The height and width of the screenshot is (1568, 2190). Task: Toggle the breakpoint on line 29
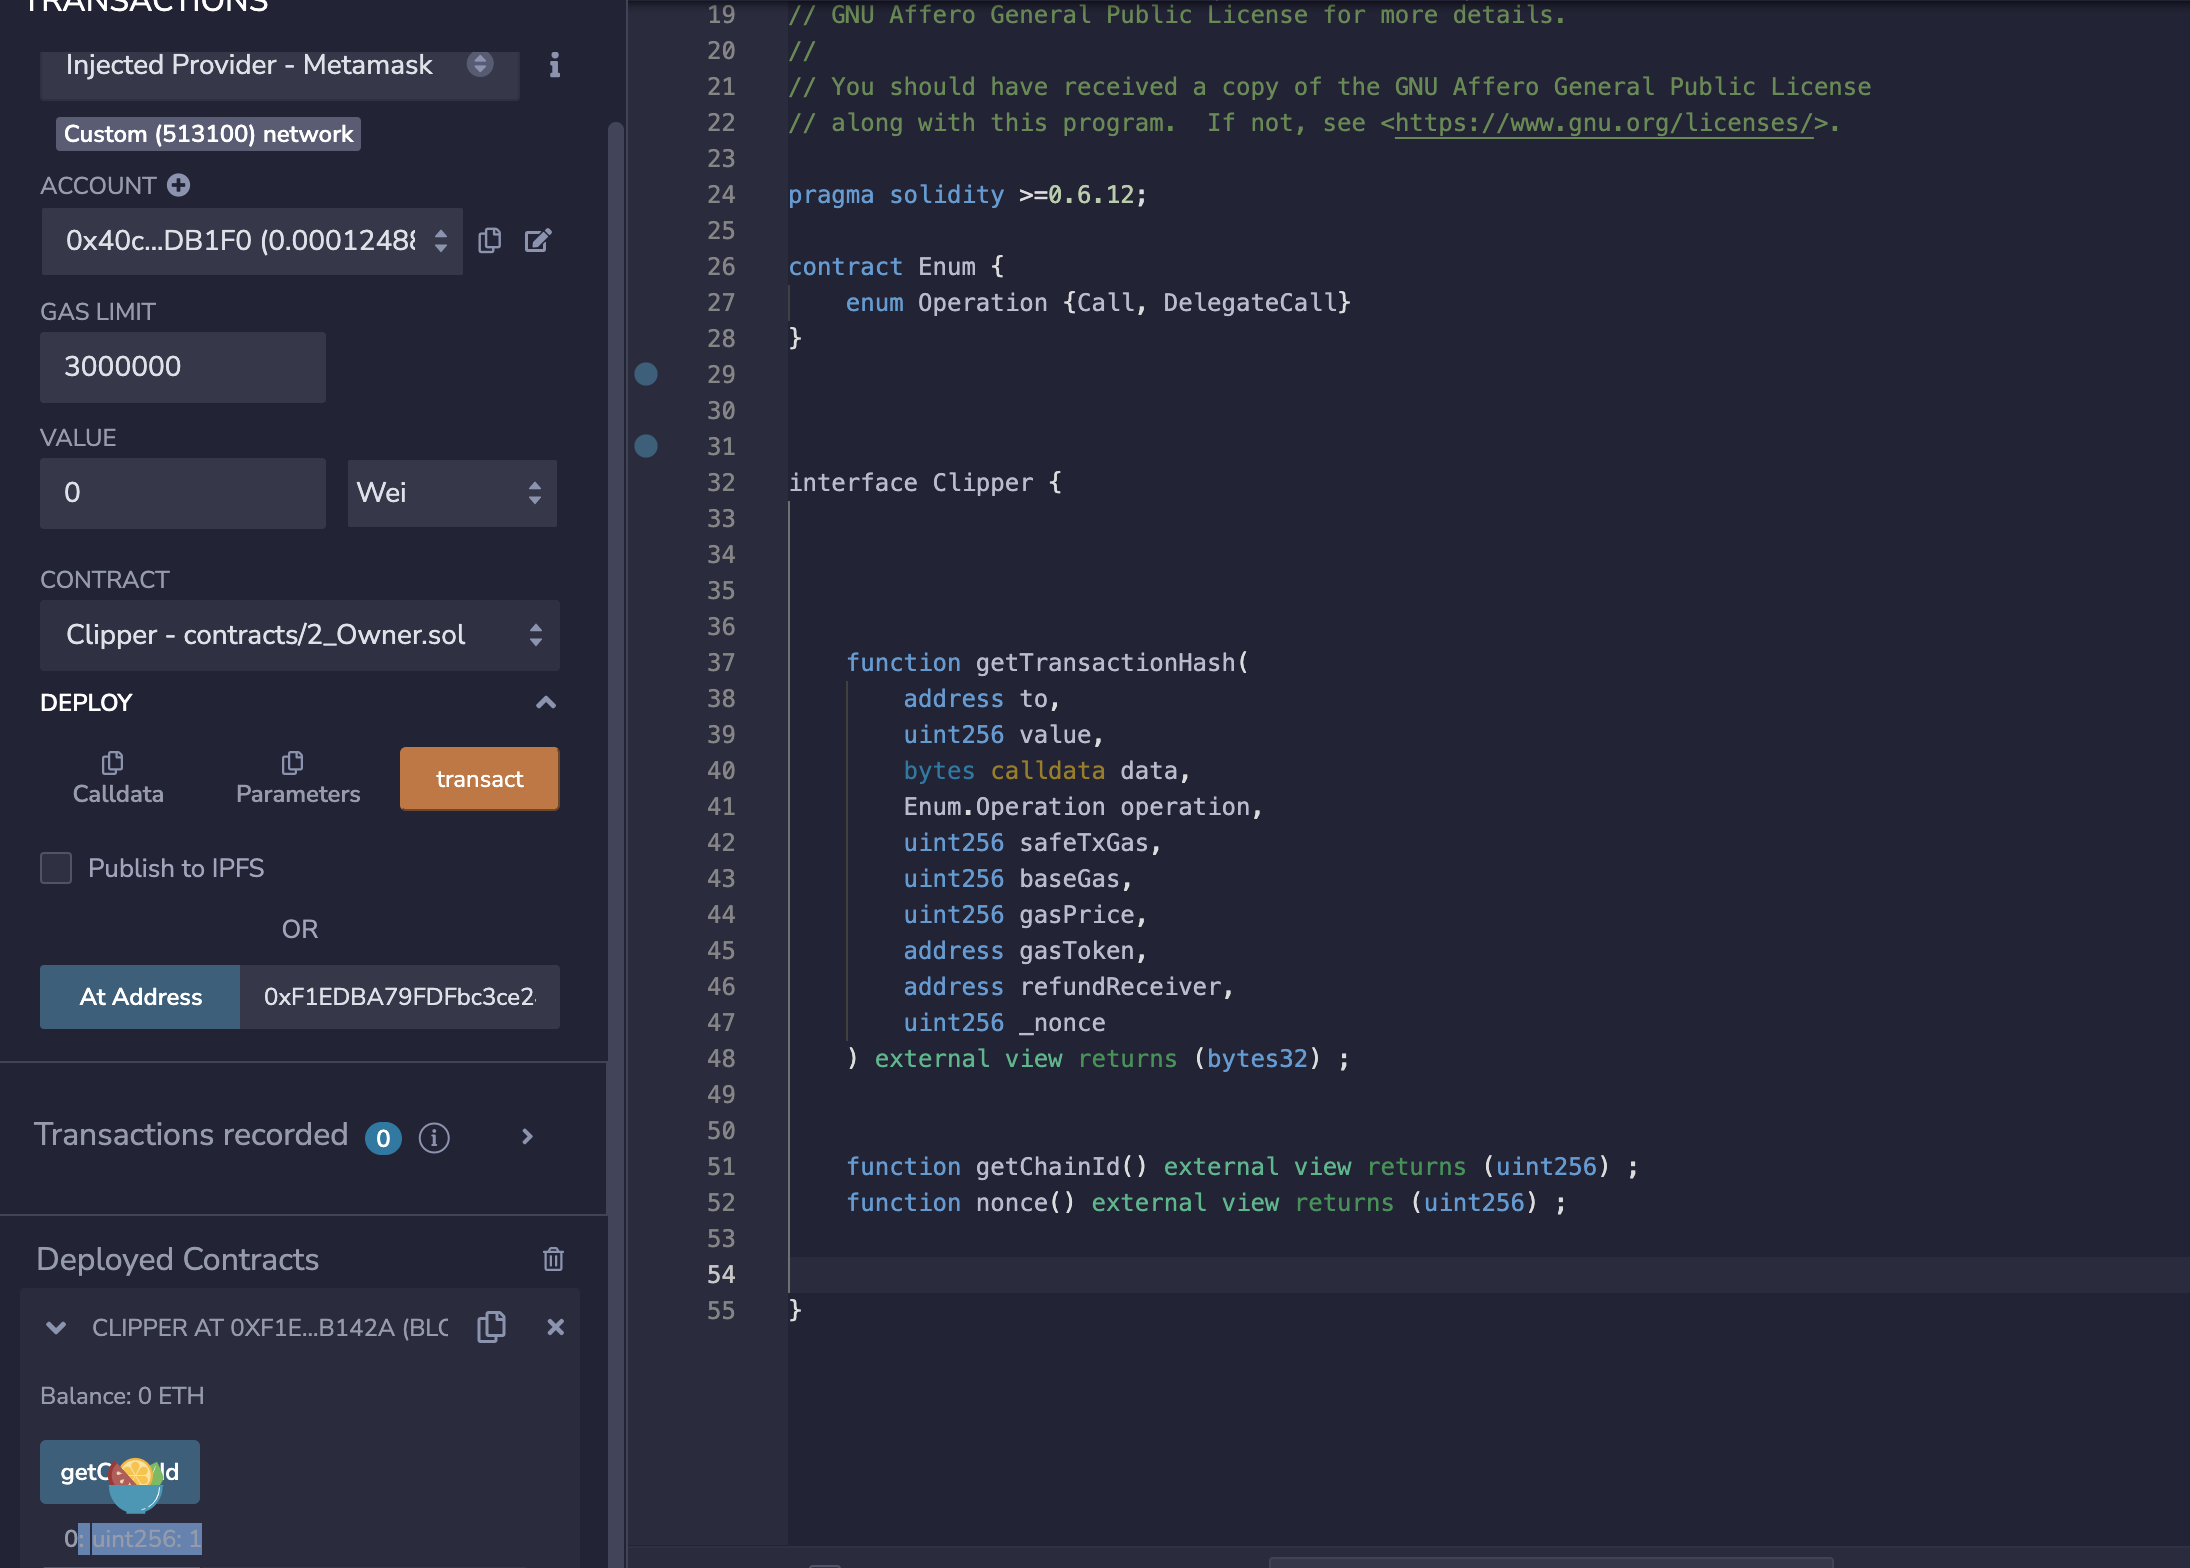point(646,374)
